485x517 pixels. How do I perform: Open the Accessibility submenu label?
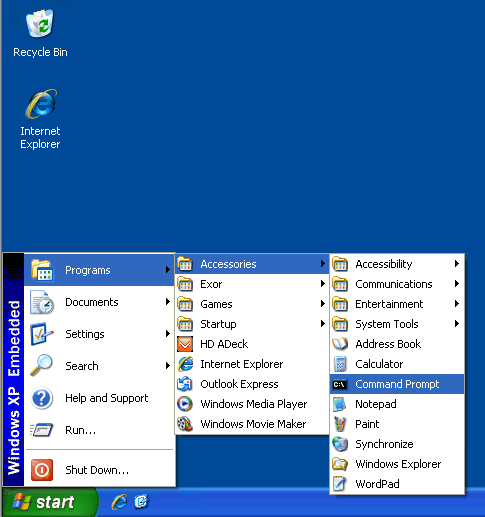[x=384, y=264]
